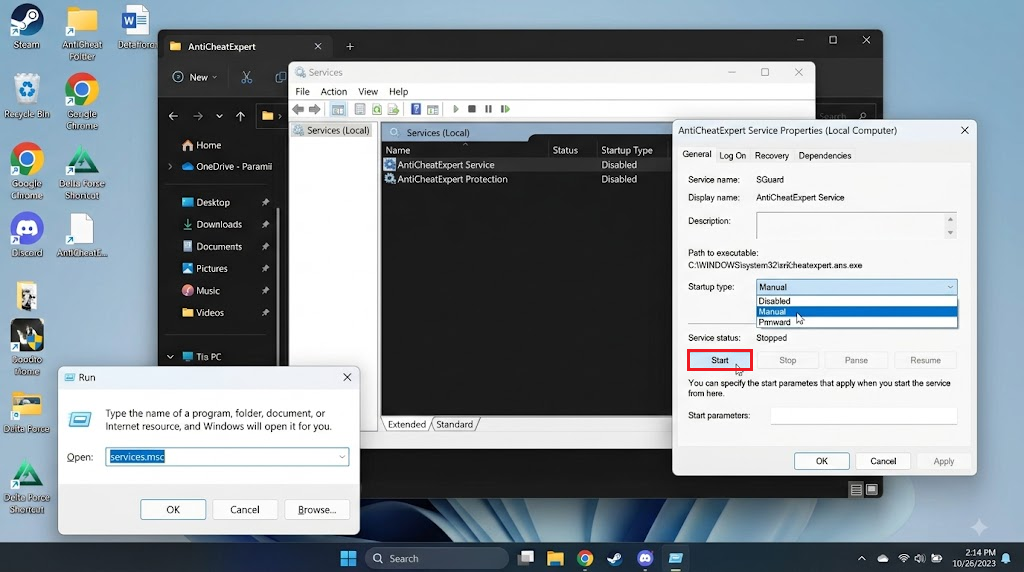
Task: Open the View menu in Services
Action: click(368, 91)
